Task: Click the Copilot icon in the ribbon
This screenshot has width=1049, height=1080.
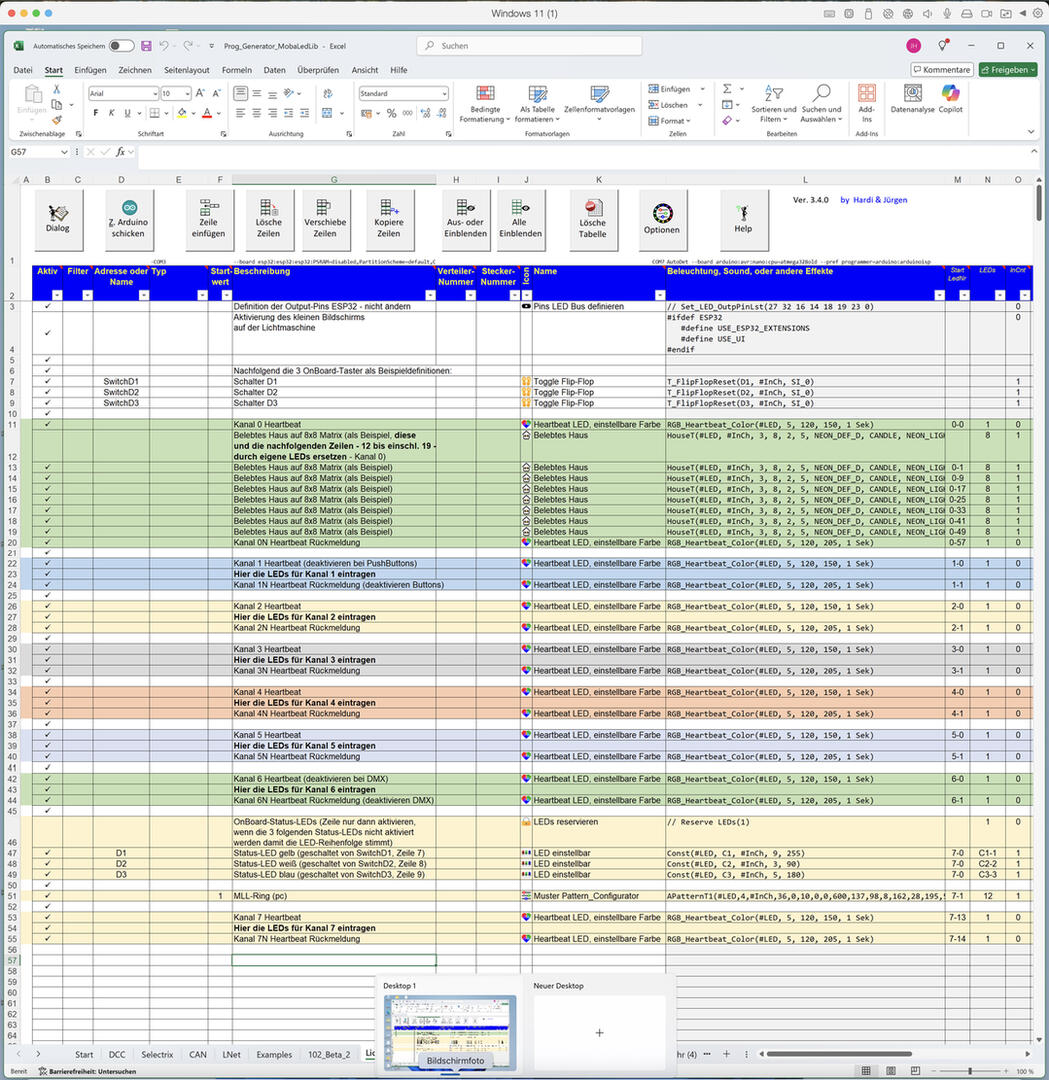Action: pos(950,93)
